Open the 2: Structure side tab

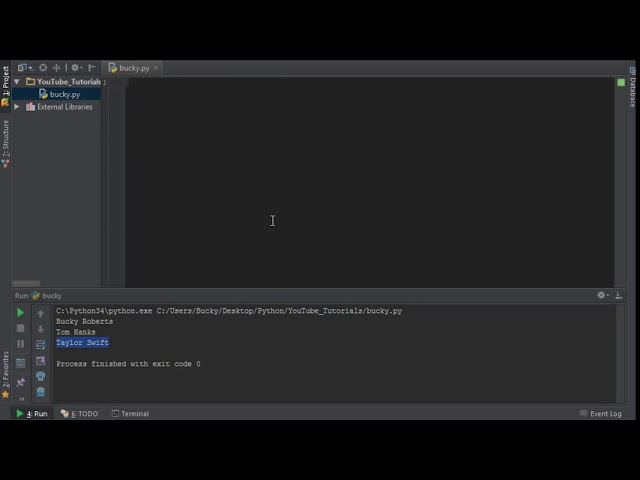[x=5, y=144]
